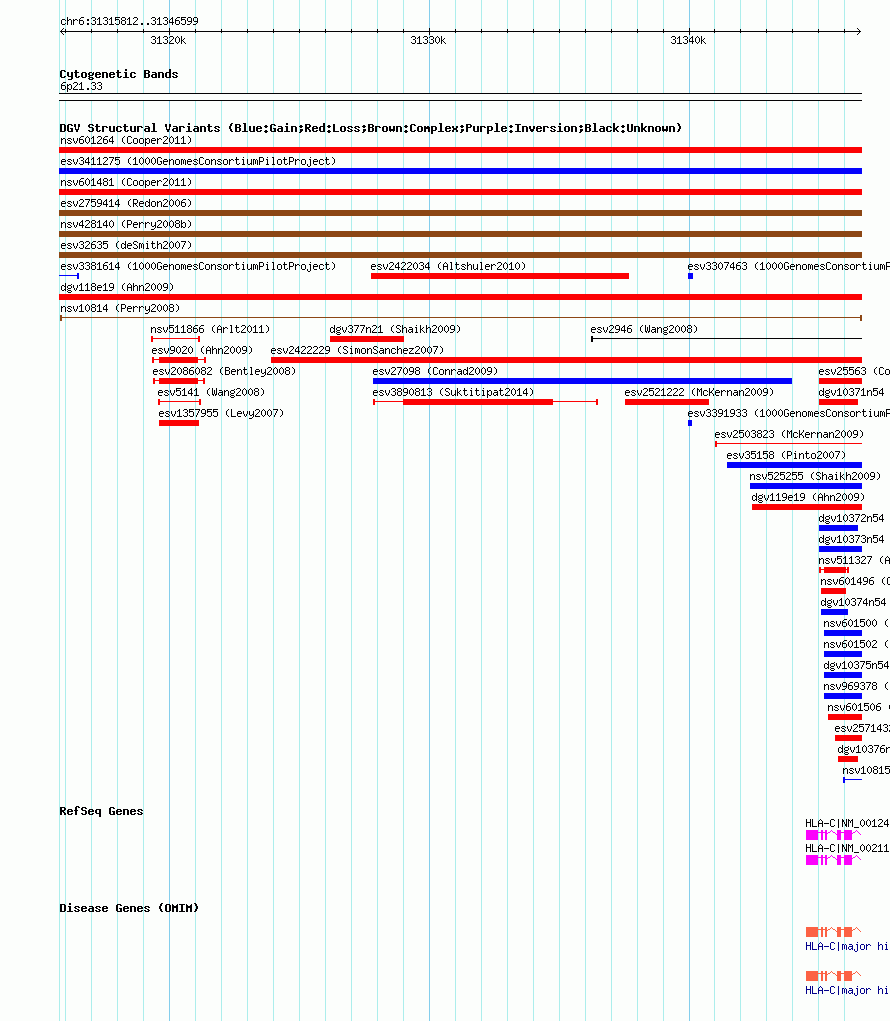
Task: Click the nsv601264 (Cooper2011) variant label
Action: click(x=126, y=141)
